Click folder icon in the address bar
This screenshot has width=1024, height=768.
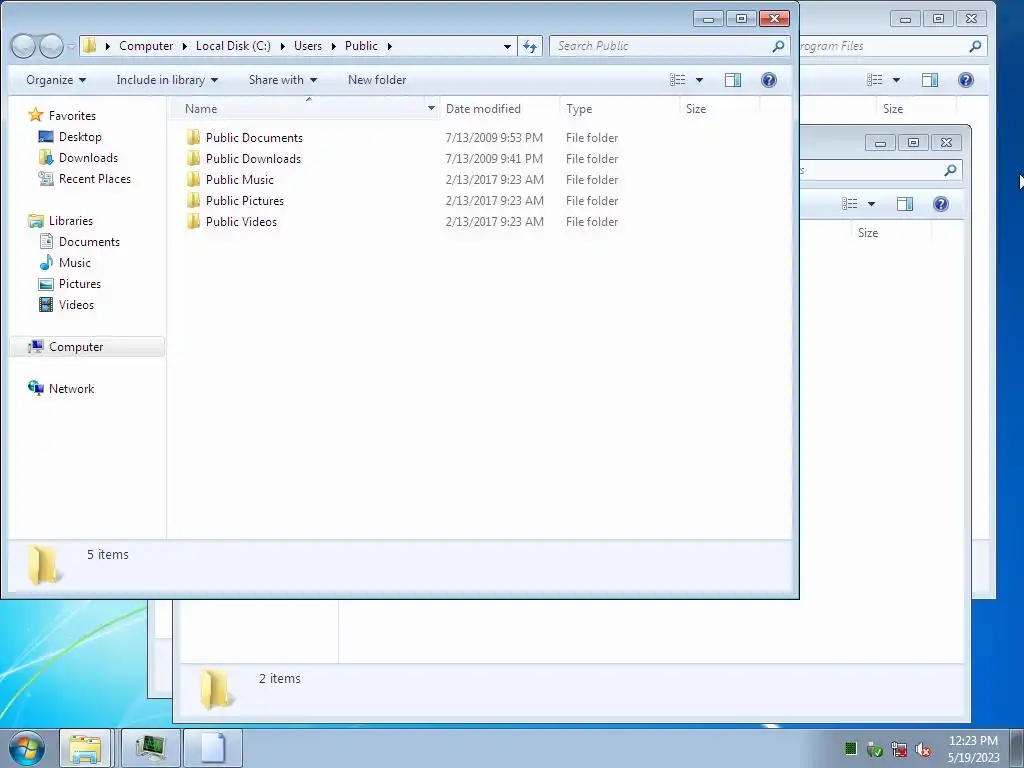tap(90, 46)
